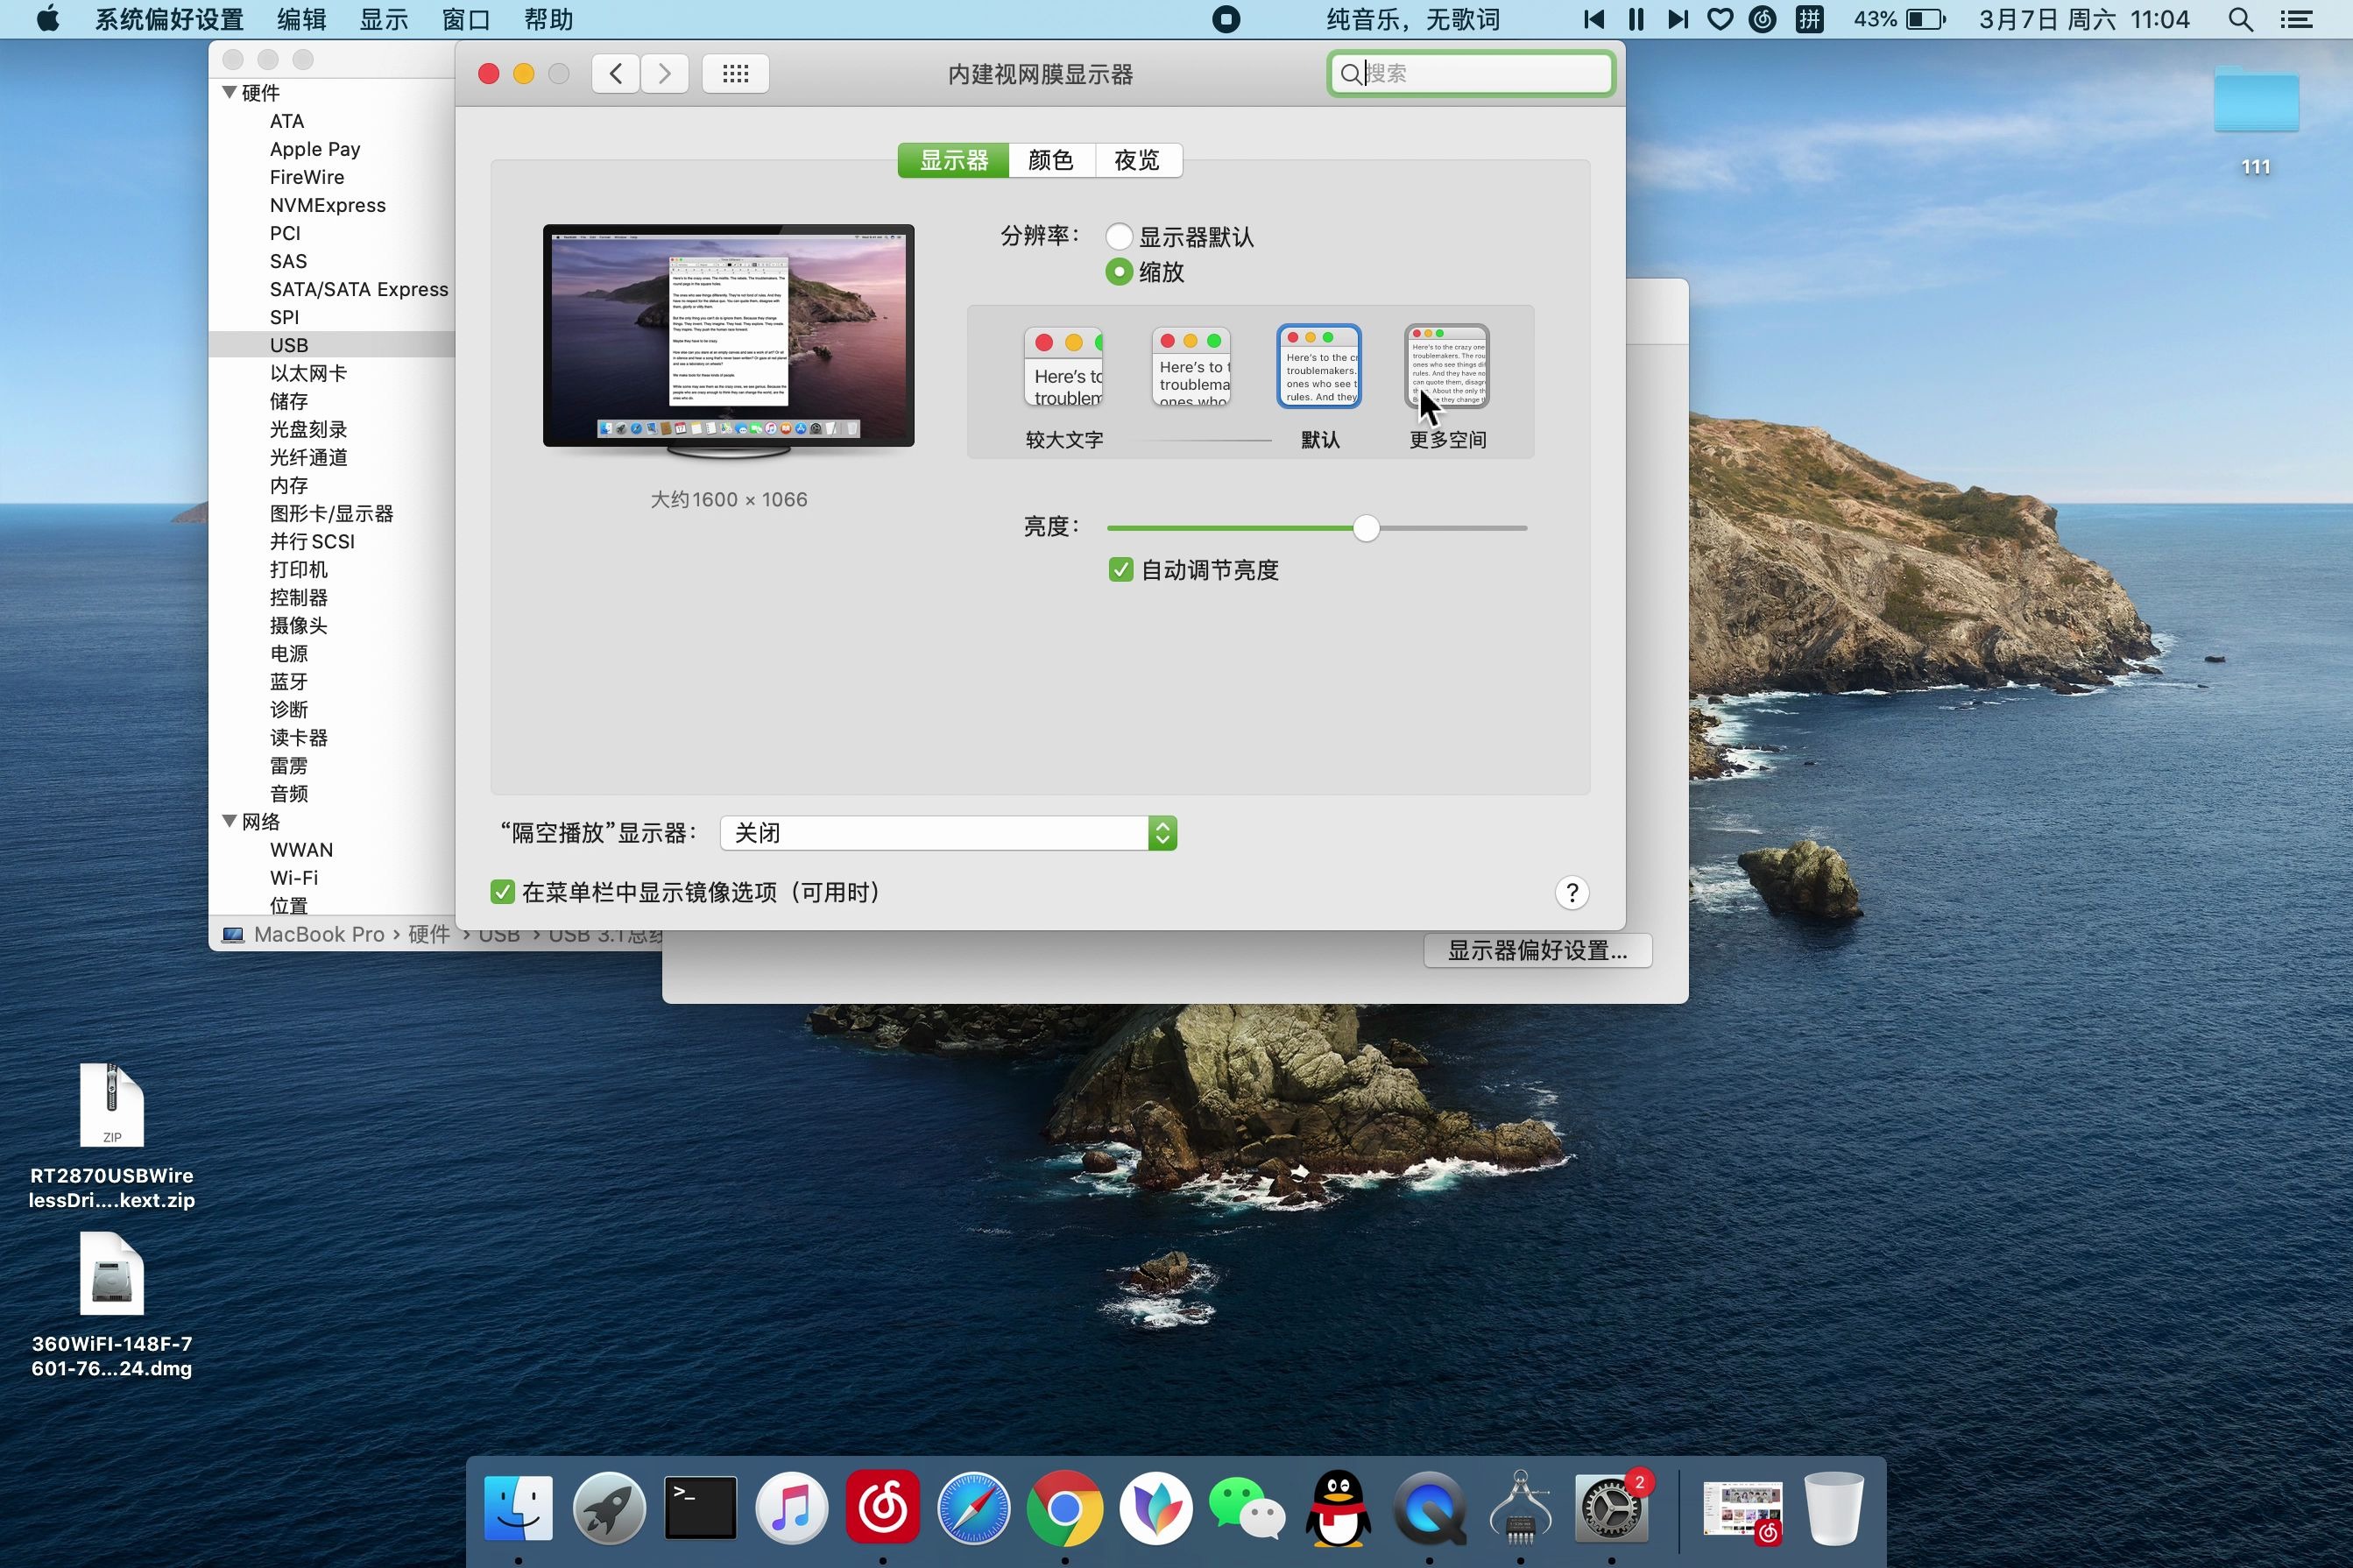Open Terminal from the Dock

pyautogui.click(x=700, y=1508)
